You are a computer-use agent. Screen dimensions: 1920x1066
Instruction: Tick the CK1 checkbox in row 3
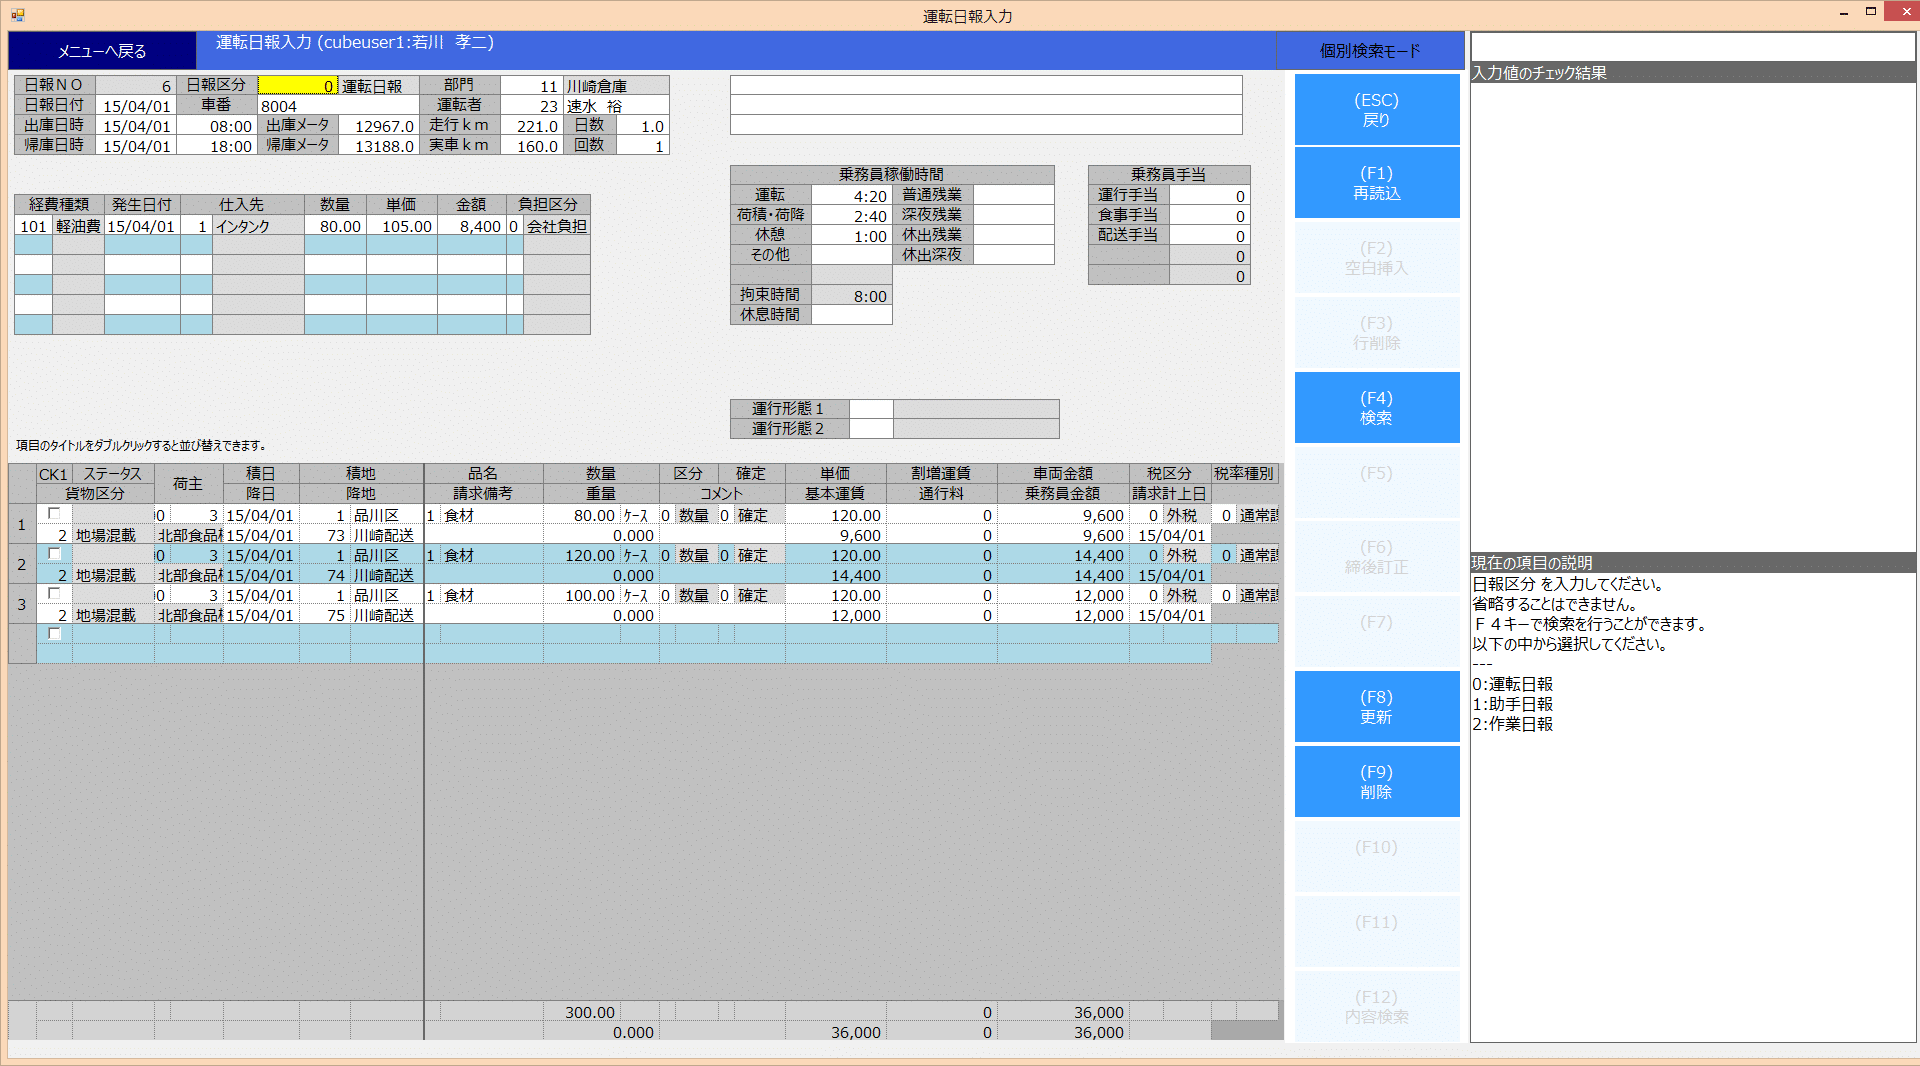[55, 594]
